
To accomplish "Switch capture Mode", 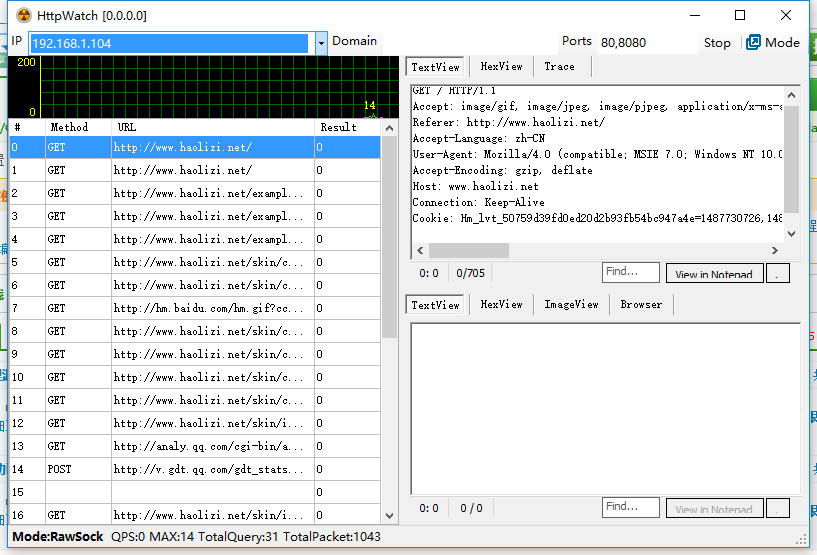I will pos(773,43).
